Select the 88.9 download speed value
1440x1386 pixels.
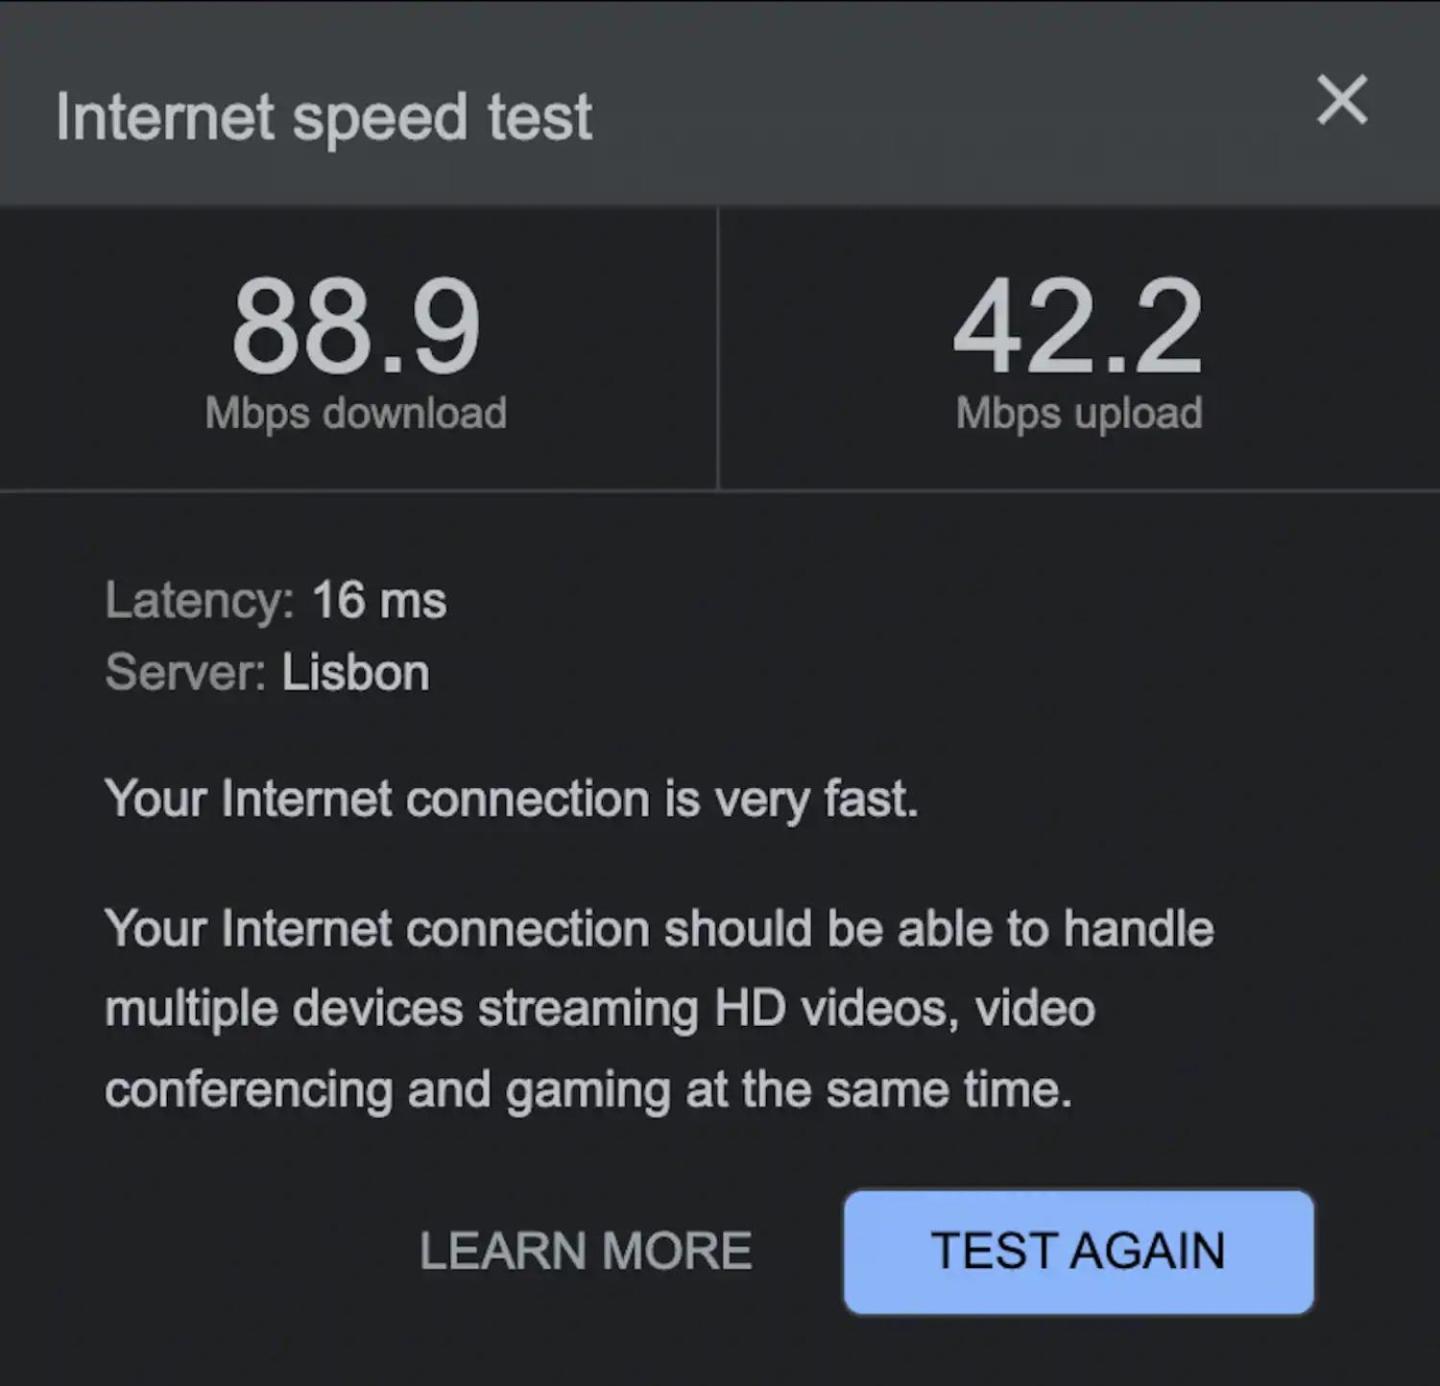pyautogui.click(x=357, y=326)
